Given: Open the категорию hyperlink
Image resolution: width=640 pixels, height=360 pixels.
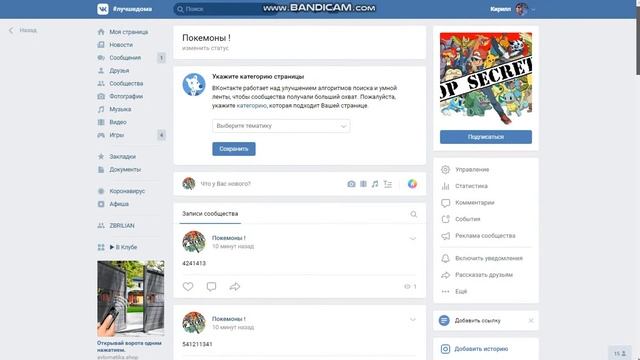Looking at the screenshot, I should click(251, 106).
